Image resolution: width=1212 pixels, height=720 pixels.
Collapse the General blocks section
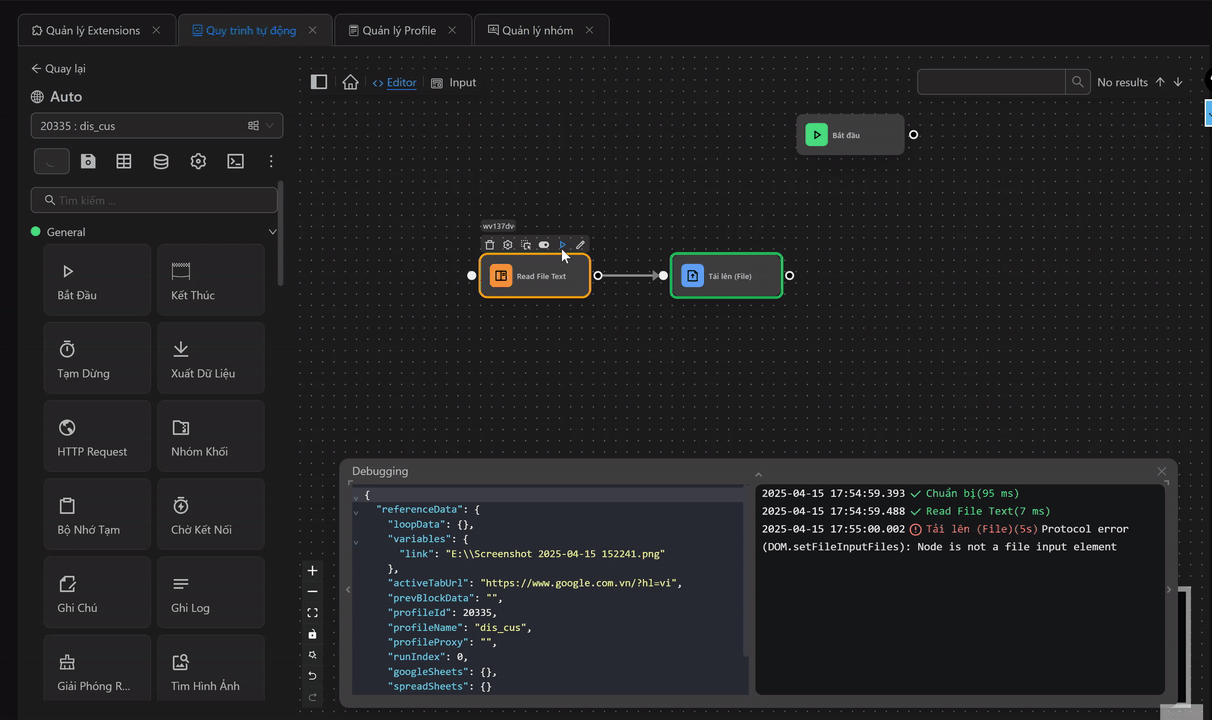tap(272, 232)
